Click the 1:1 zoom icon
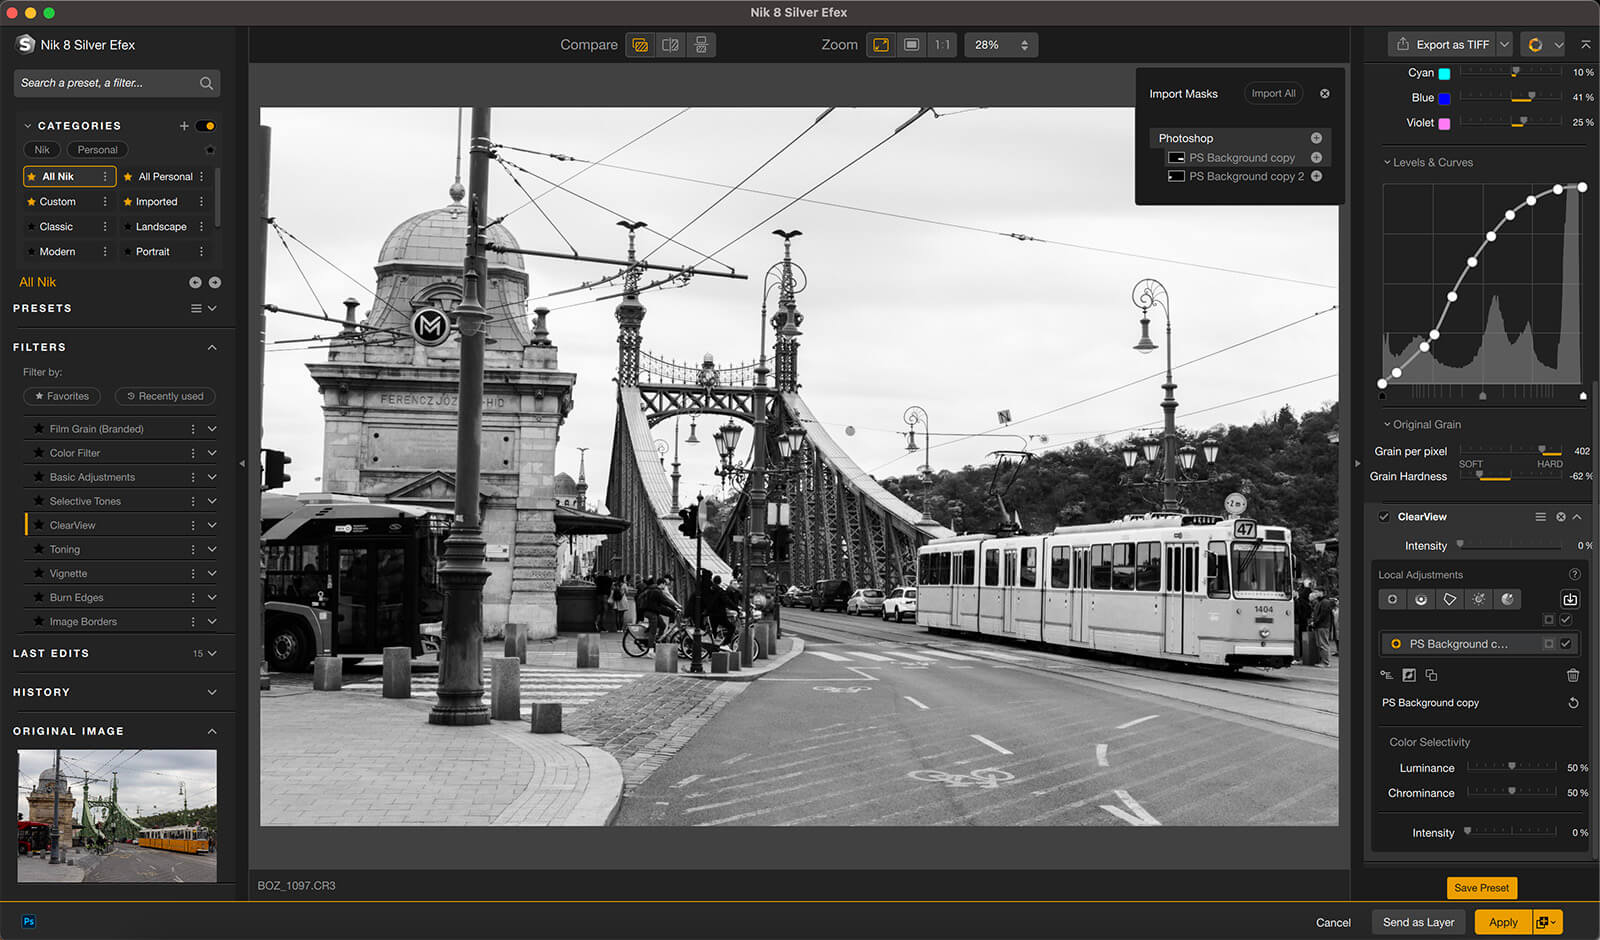This screenshot has height=940, width=1600. coord(942,45)
